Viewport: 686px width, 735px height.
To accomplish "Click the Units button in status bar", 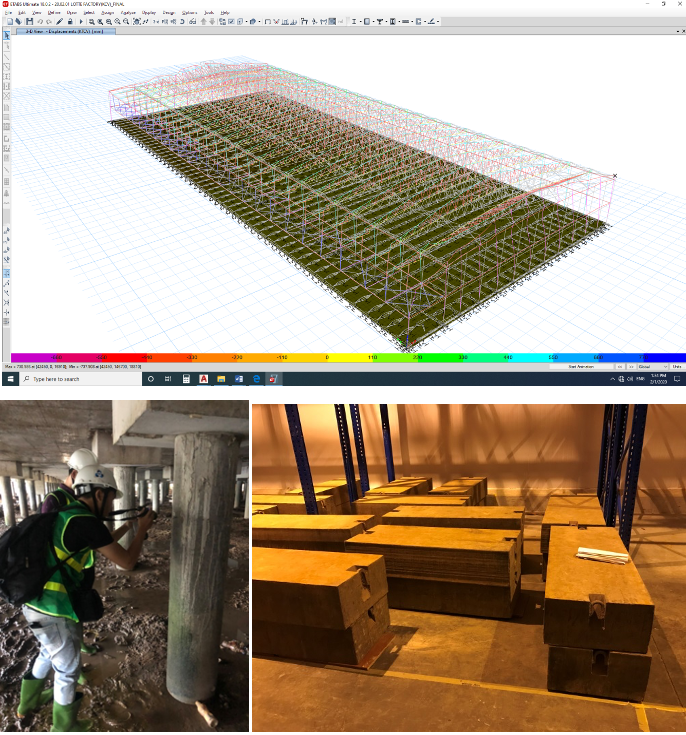I will (676, 367).
